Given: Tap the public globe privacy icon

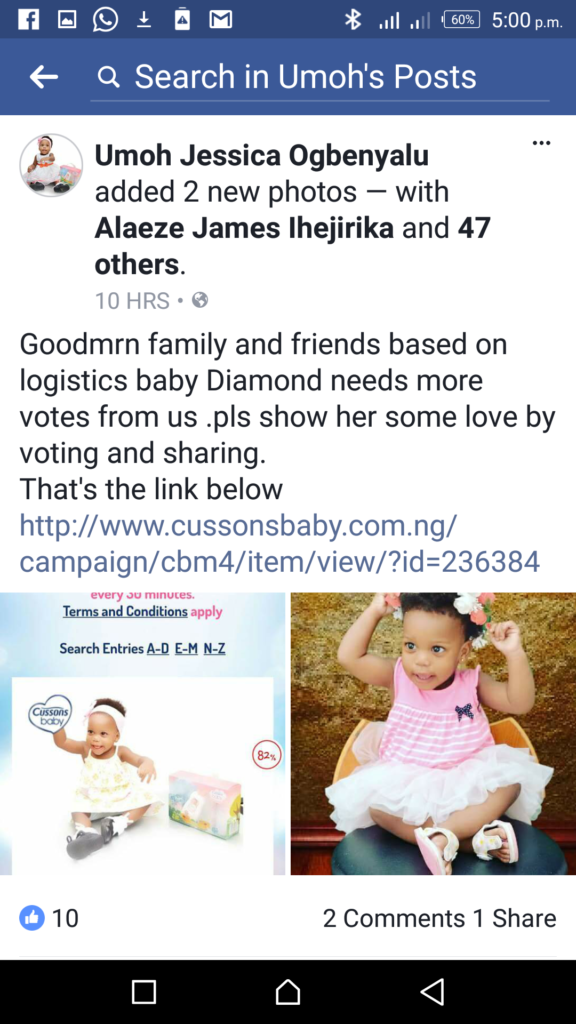Looking at the screenshot, I should pyautogui.click(x=200, y=300).
